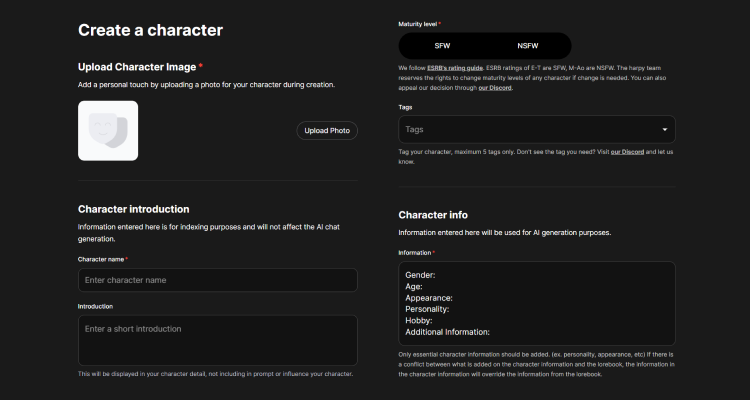750x400 pixels.
Task: Place cursor on the Additional Information: line
Action: click(x=447, y=332)
